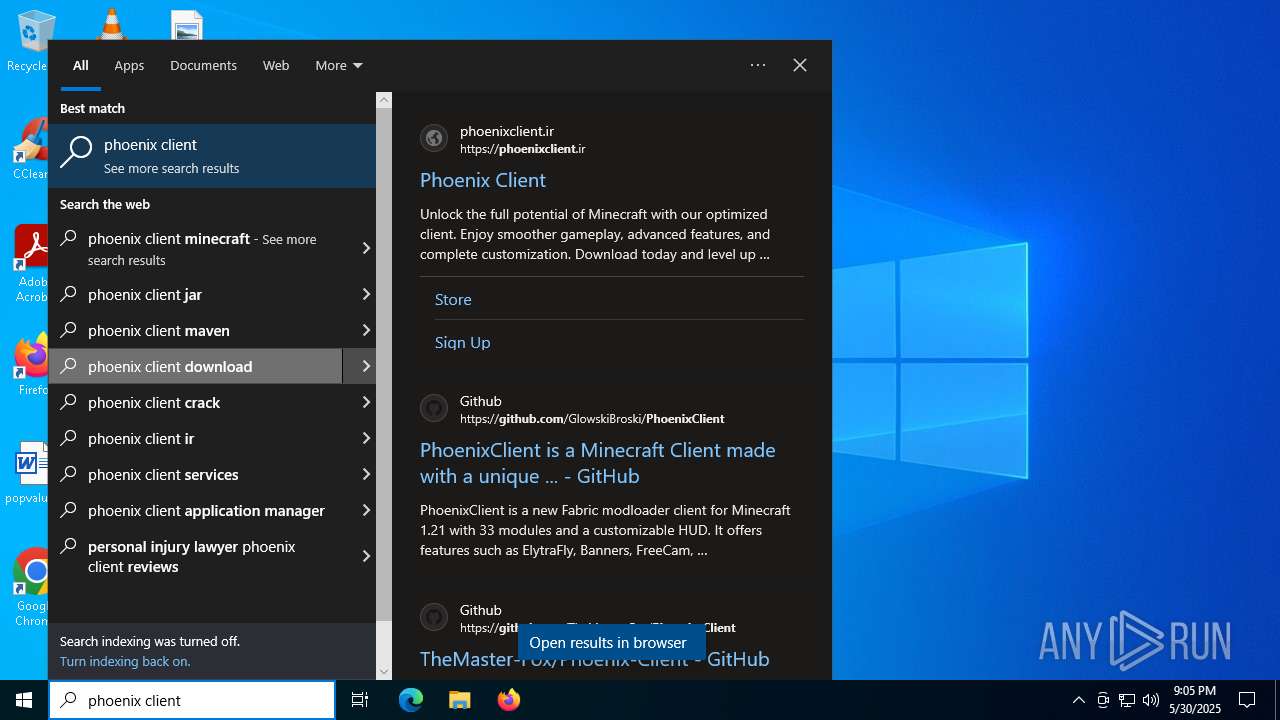1280x720 pixels.
Task: Select the Word document desktop icon
Action: [x=30, y=472]
